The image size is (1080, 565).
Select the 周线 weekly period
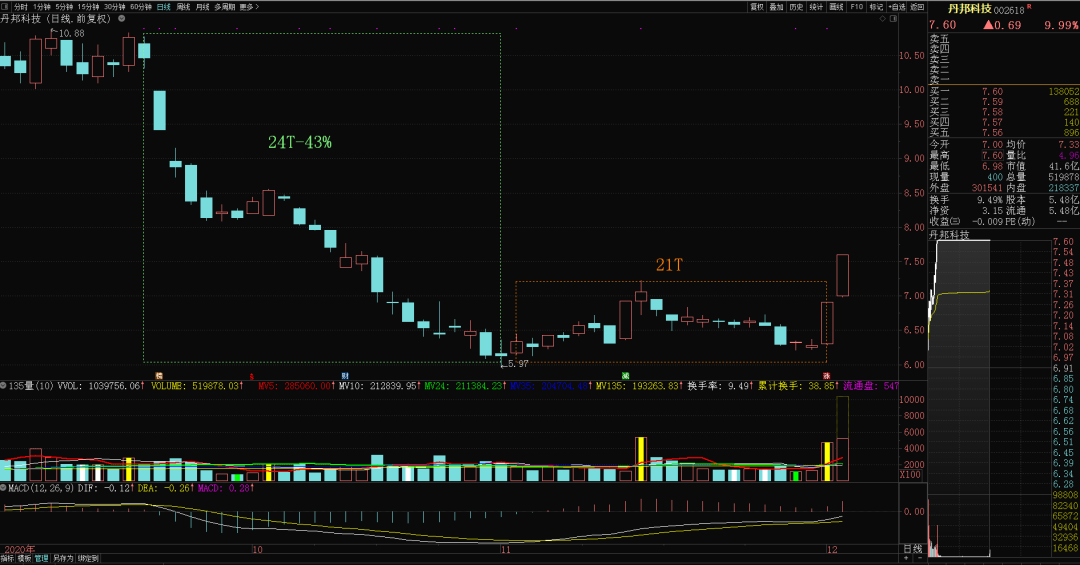pos(183,6)
